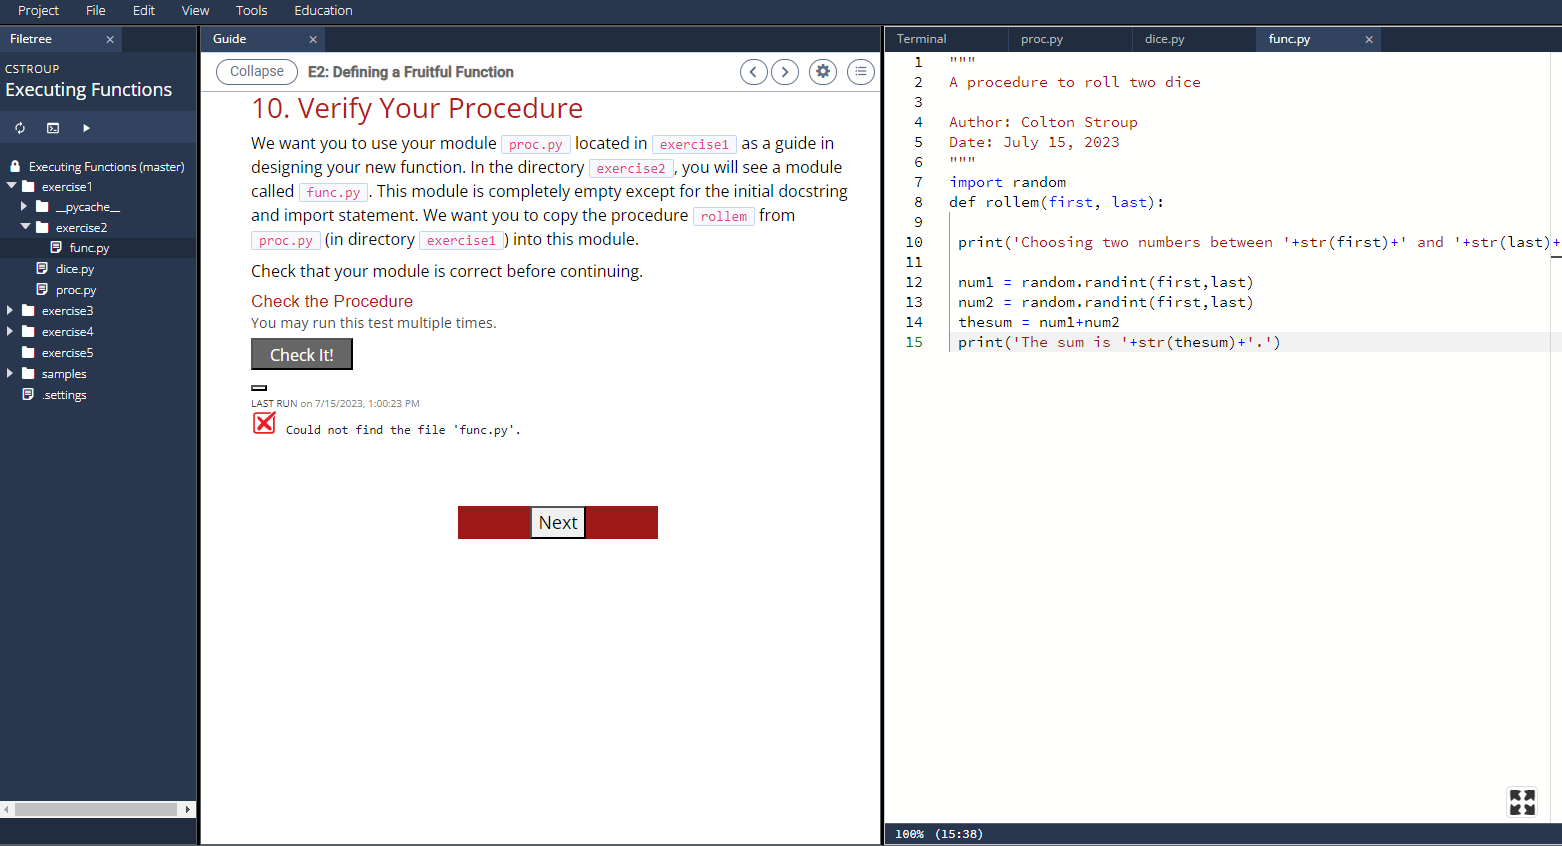The height and width of the screenshot is (846, 1562).
Task: Click the 'Check the Procedure' heading
Action: click(332, 301)
